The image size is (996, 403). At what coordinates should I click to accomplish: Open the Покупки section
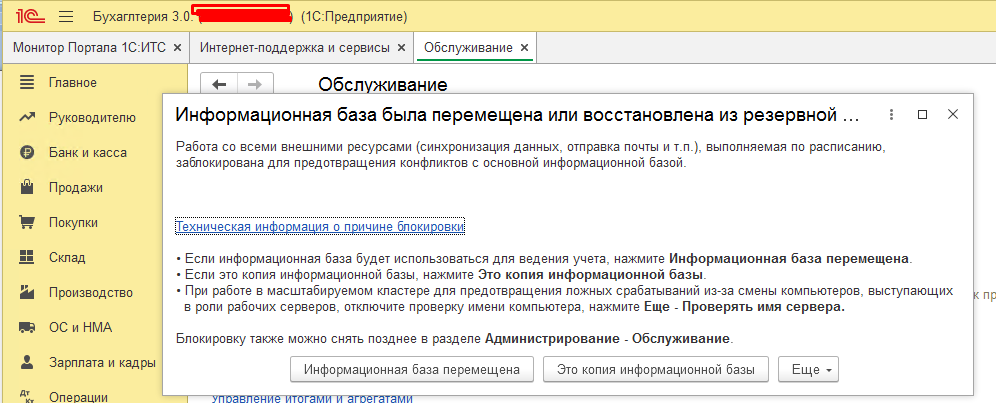[x=74, y=222]
